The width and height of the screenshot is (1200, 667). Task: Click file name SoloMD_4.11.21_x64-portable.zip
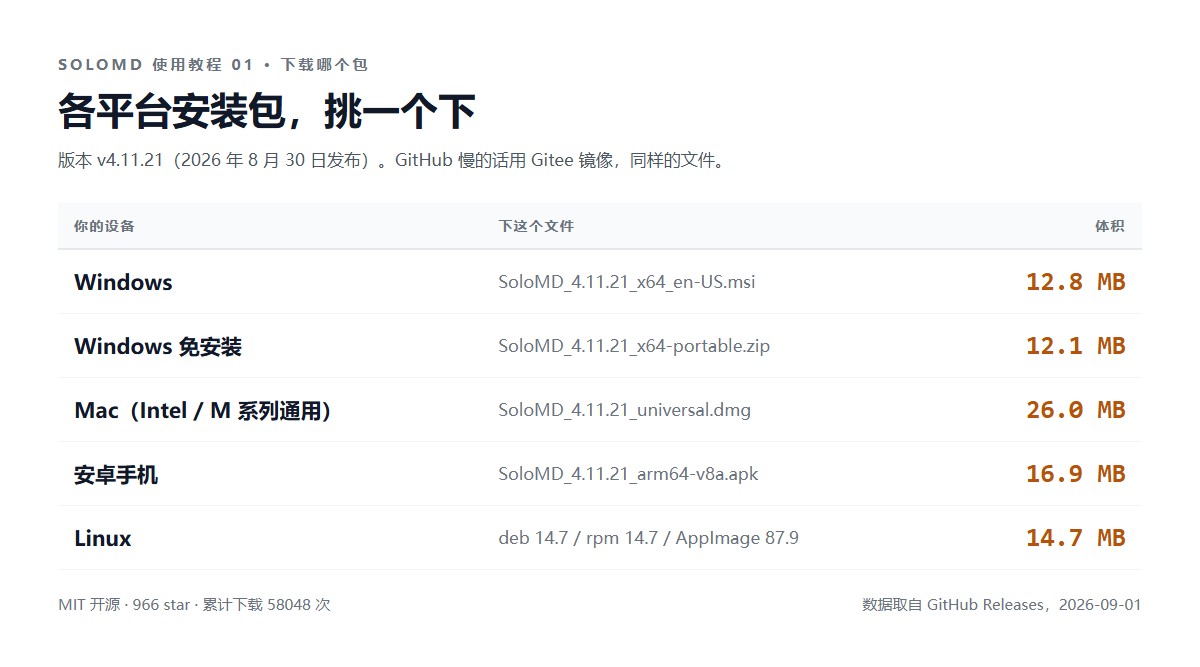point(634,346)
